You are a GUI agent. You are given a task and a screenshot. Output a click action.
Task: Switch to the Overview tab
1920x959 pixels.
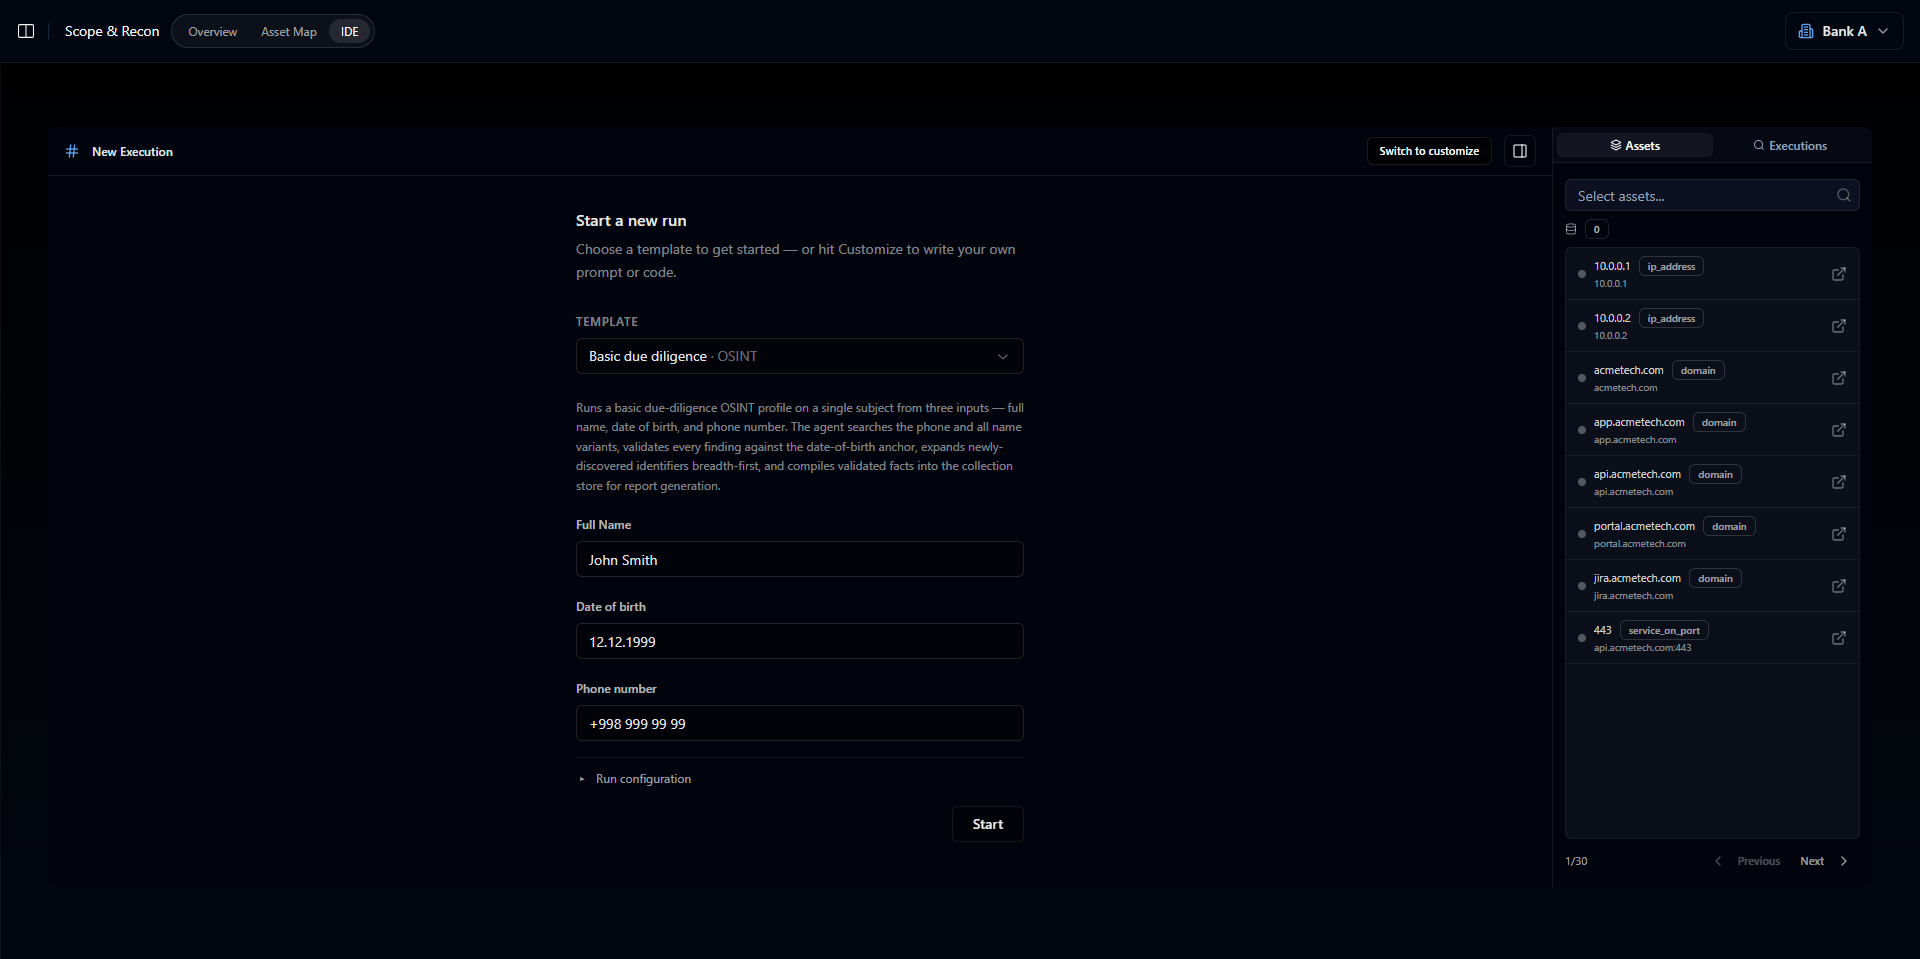coord(213,32)
